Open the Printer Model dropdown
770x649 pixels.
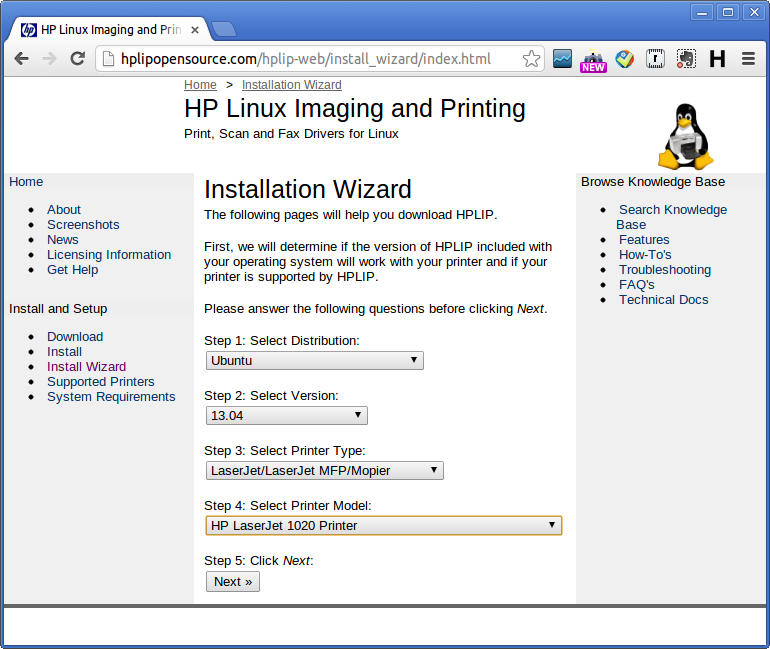384,525
